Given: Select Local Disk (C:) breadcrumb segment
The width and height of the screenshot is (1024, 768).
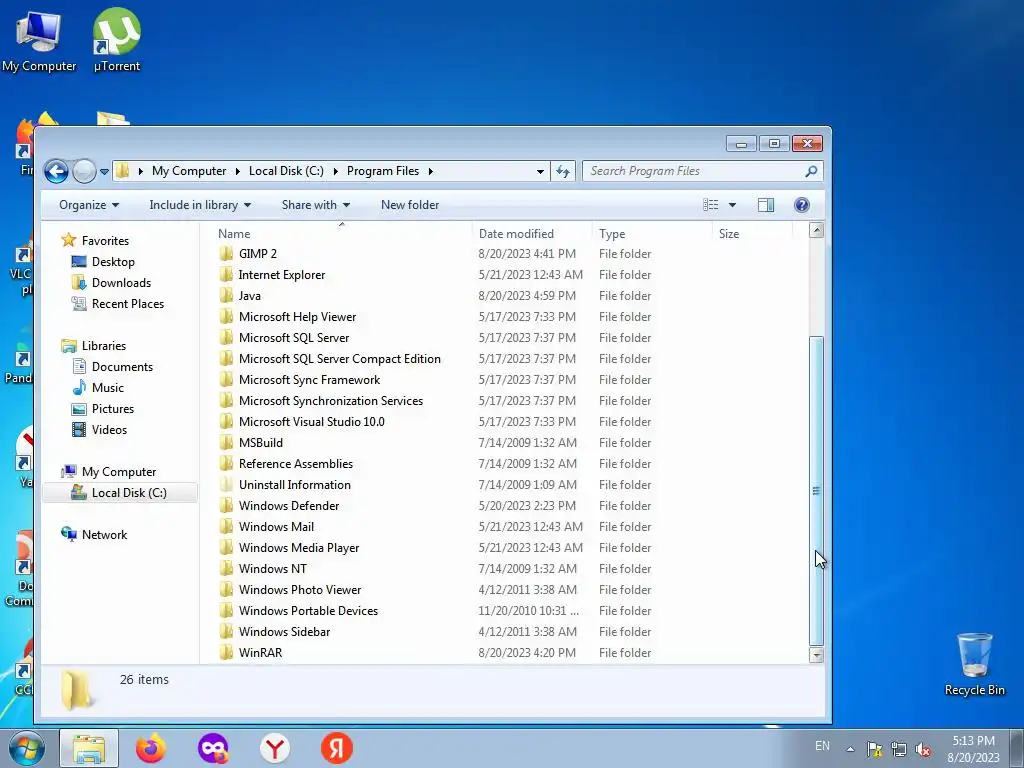Looking at the screenshot, I should point(286,171).
